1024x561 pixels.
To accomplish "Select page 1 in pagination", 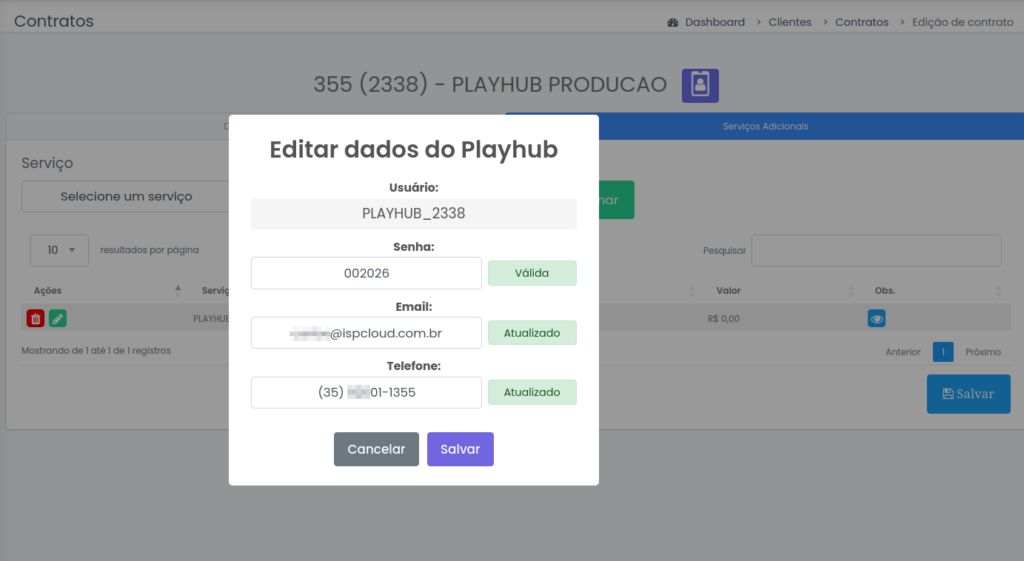I will (x=943, y=352).
